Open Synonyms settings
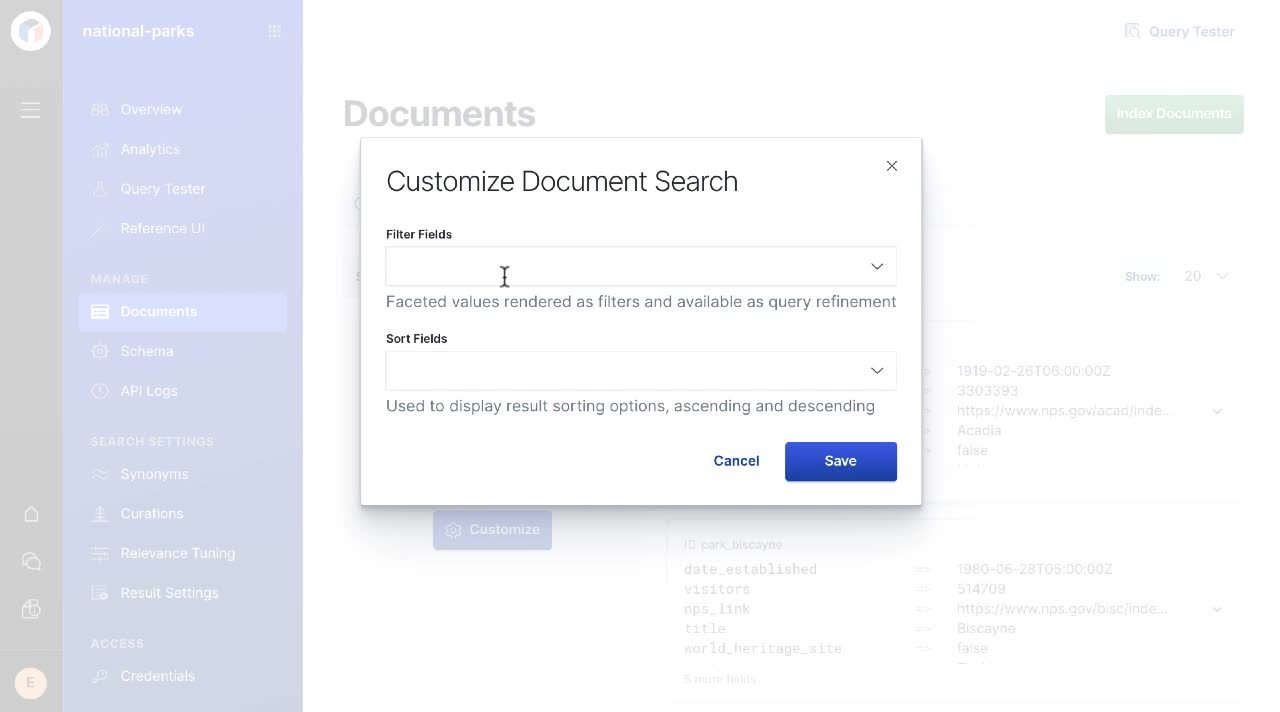The image size is (1280, 712). click(154, 474)
